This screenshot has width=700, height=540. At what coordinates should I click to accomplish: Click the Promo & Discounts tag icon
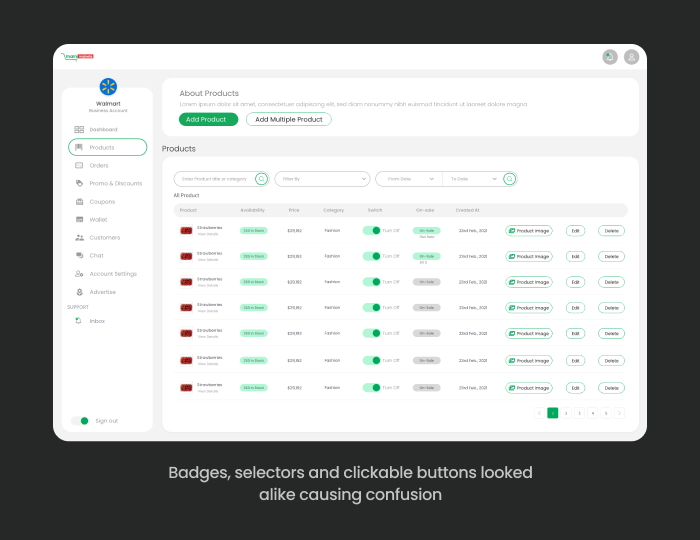pos(79,183)
